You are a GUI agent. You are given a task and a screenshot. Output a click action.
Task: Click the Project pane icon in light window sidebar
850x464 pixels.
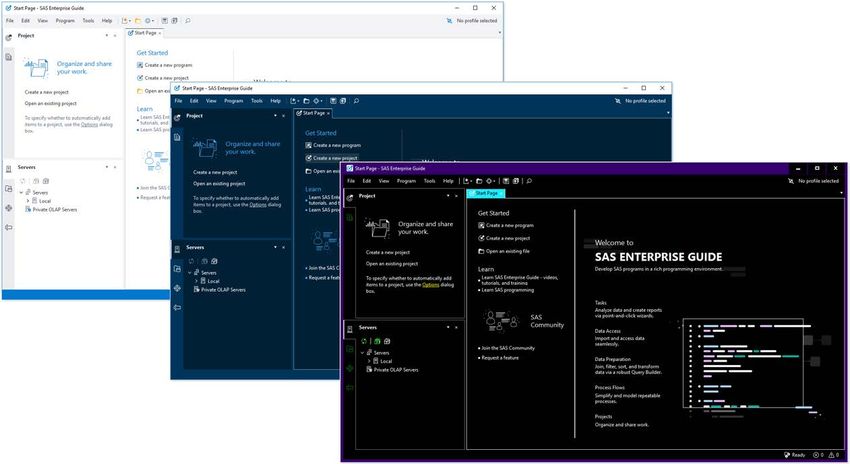[x=9, y=37]
